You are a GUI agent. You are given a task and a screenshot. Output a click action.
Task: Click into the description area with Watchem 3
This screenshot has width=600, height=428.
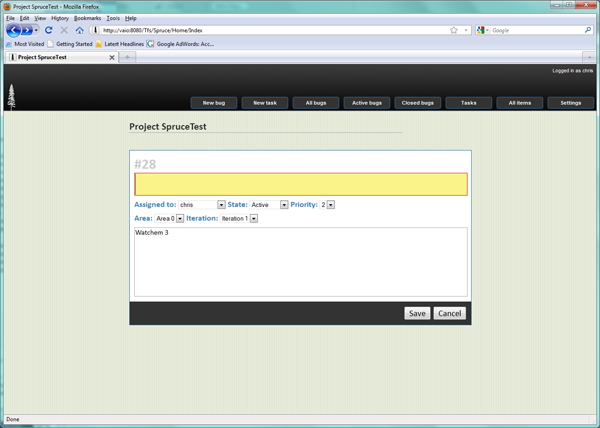[x=301, y=262]
